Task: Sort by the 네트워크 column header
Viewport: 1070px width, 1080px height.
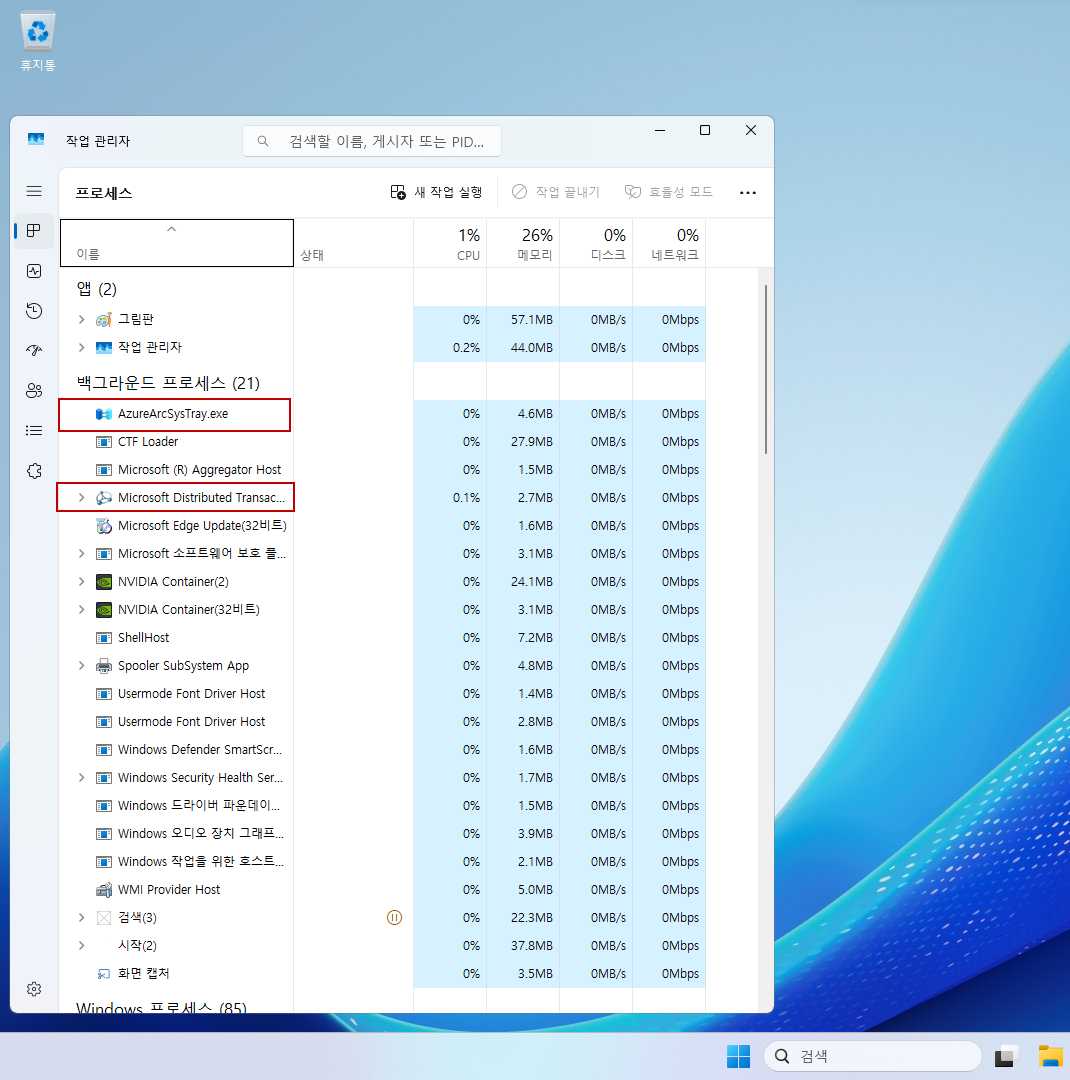Action: coord(669,244)
